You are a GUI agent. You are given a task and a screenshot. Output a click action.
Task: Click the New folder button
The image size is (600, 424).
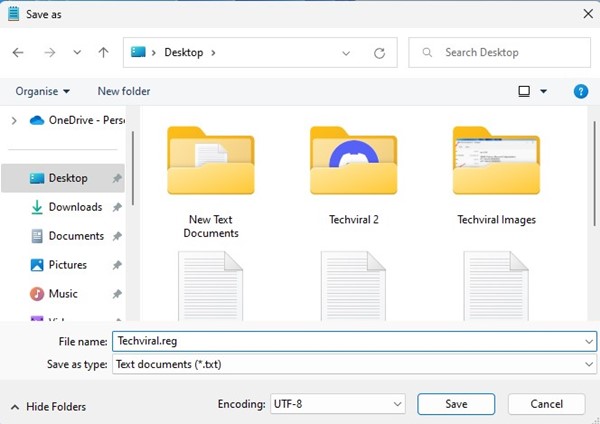(123, 91)
